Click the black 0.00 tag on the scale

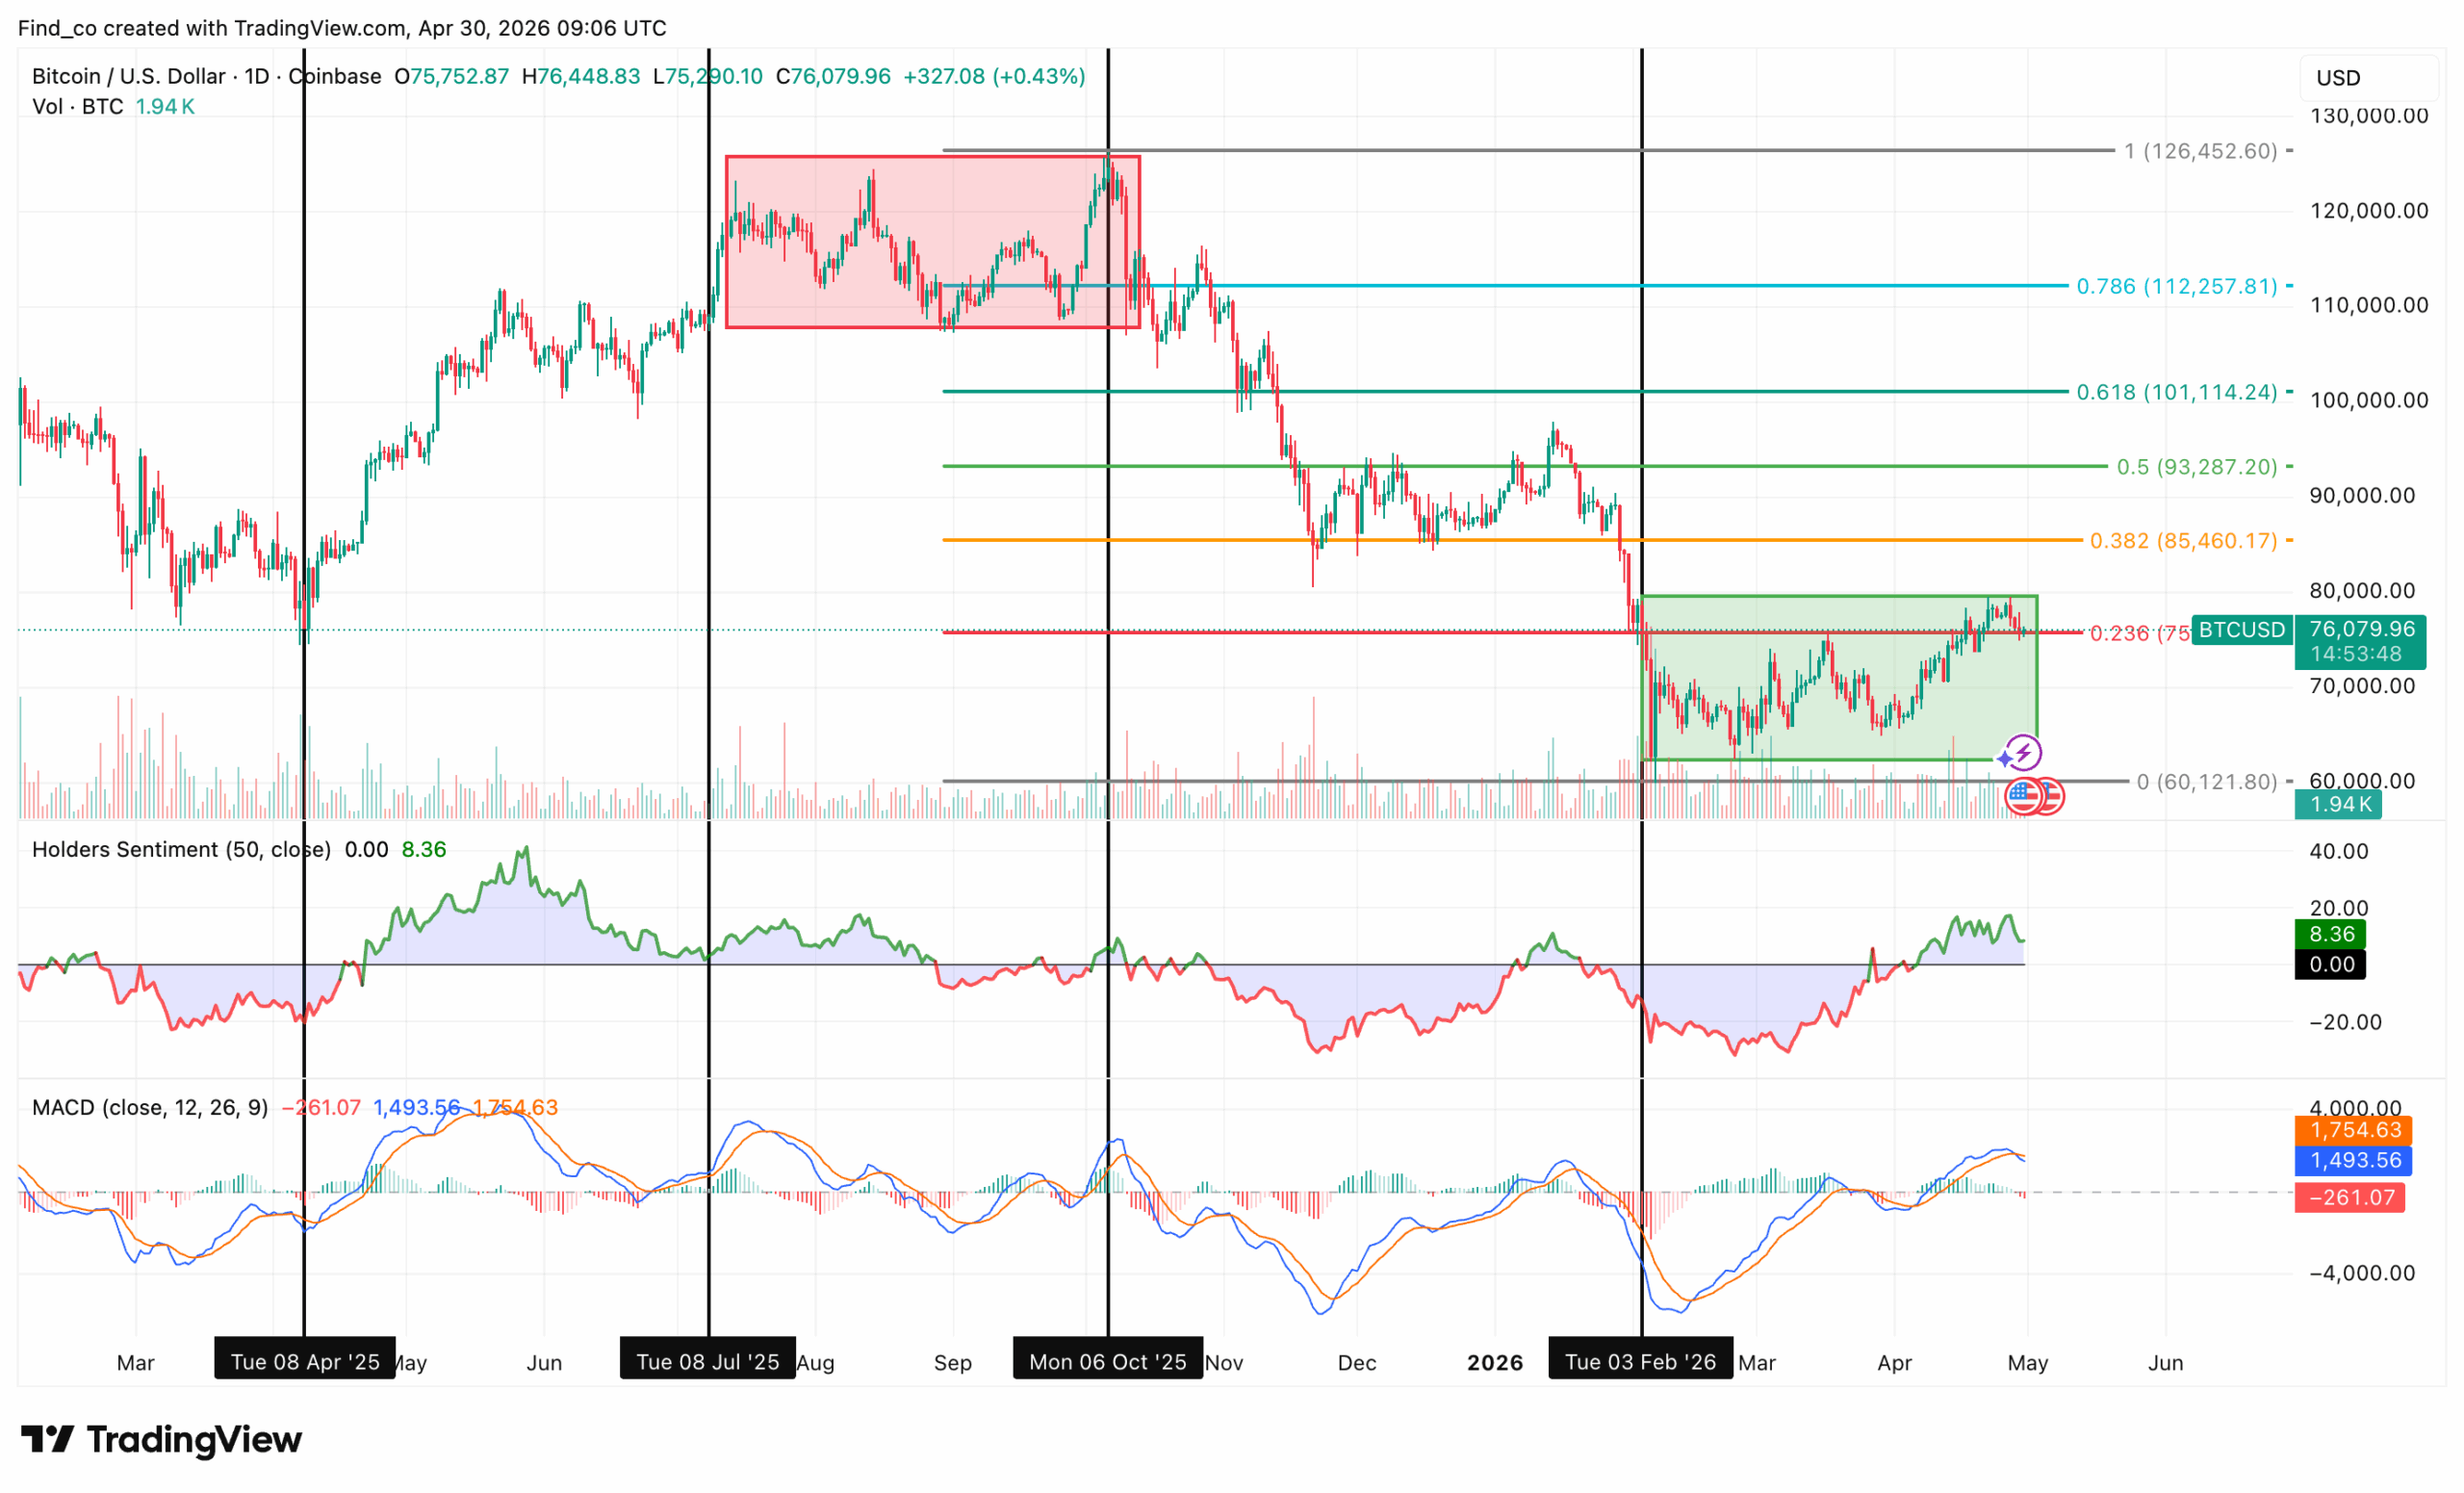point(2331,964)
